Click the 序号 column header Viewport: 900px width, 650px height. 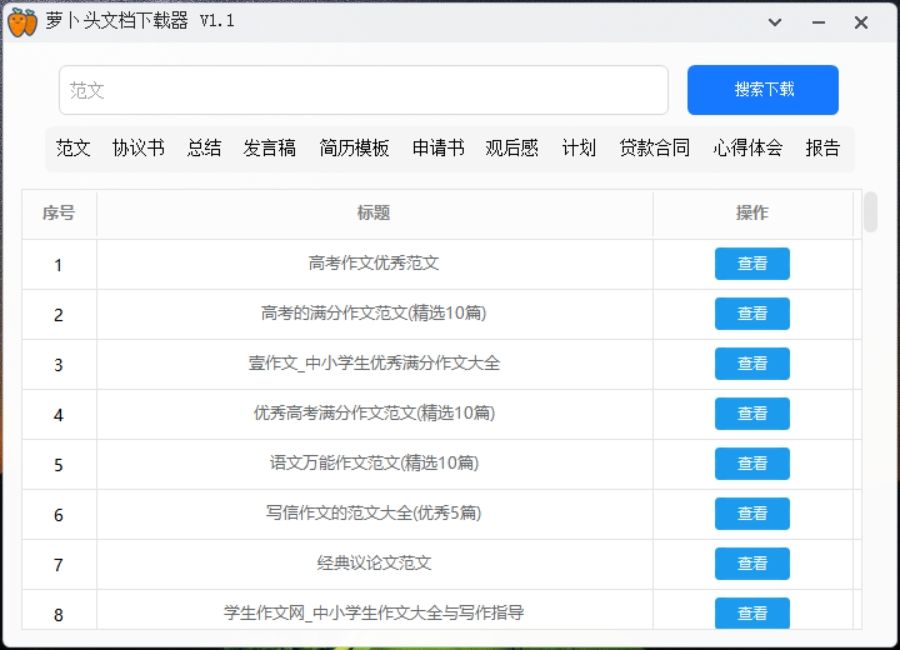[x=59, y=213]
